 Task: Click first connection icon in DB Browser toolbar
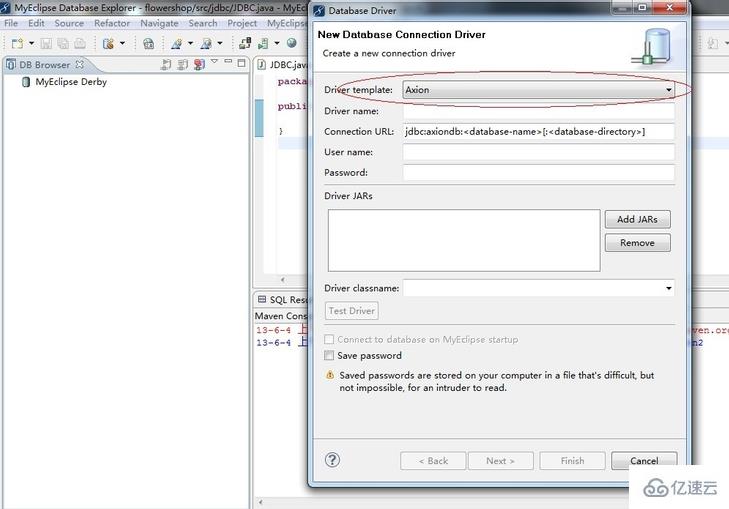[x=166, y=64]
